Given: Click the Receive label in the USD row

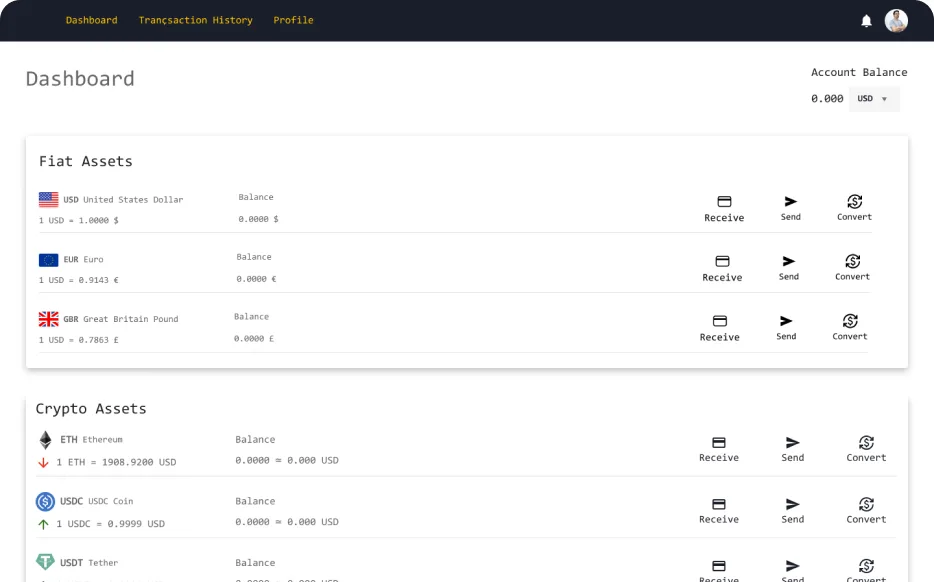Looking at the screenshot, I should 724,218.
